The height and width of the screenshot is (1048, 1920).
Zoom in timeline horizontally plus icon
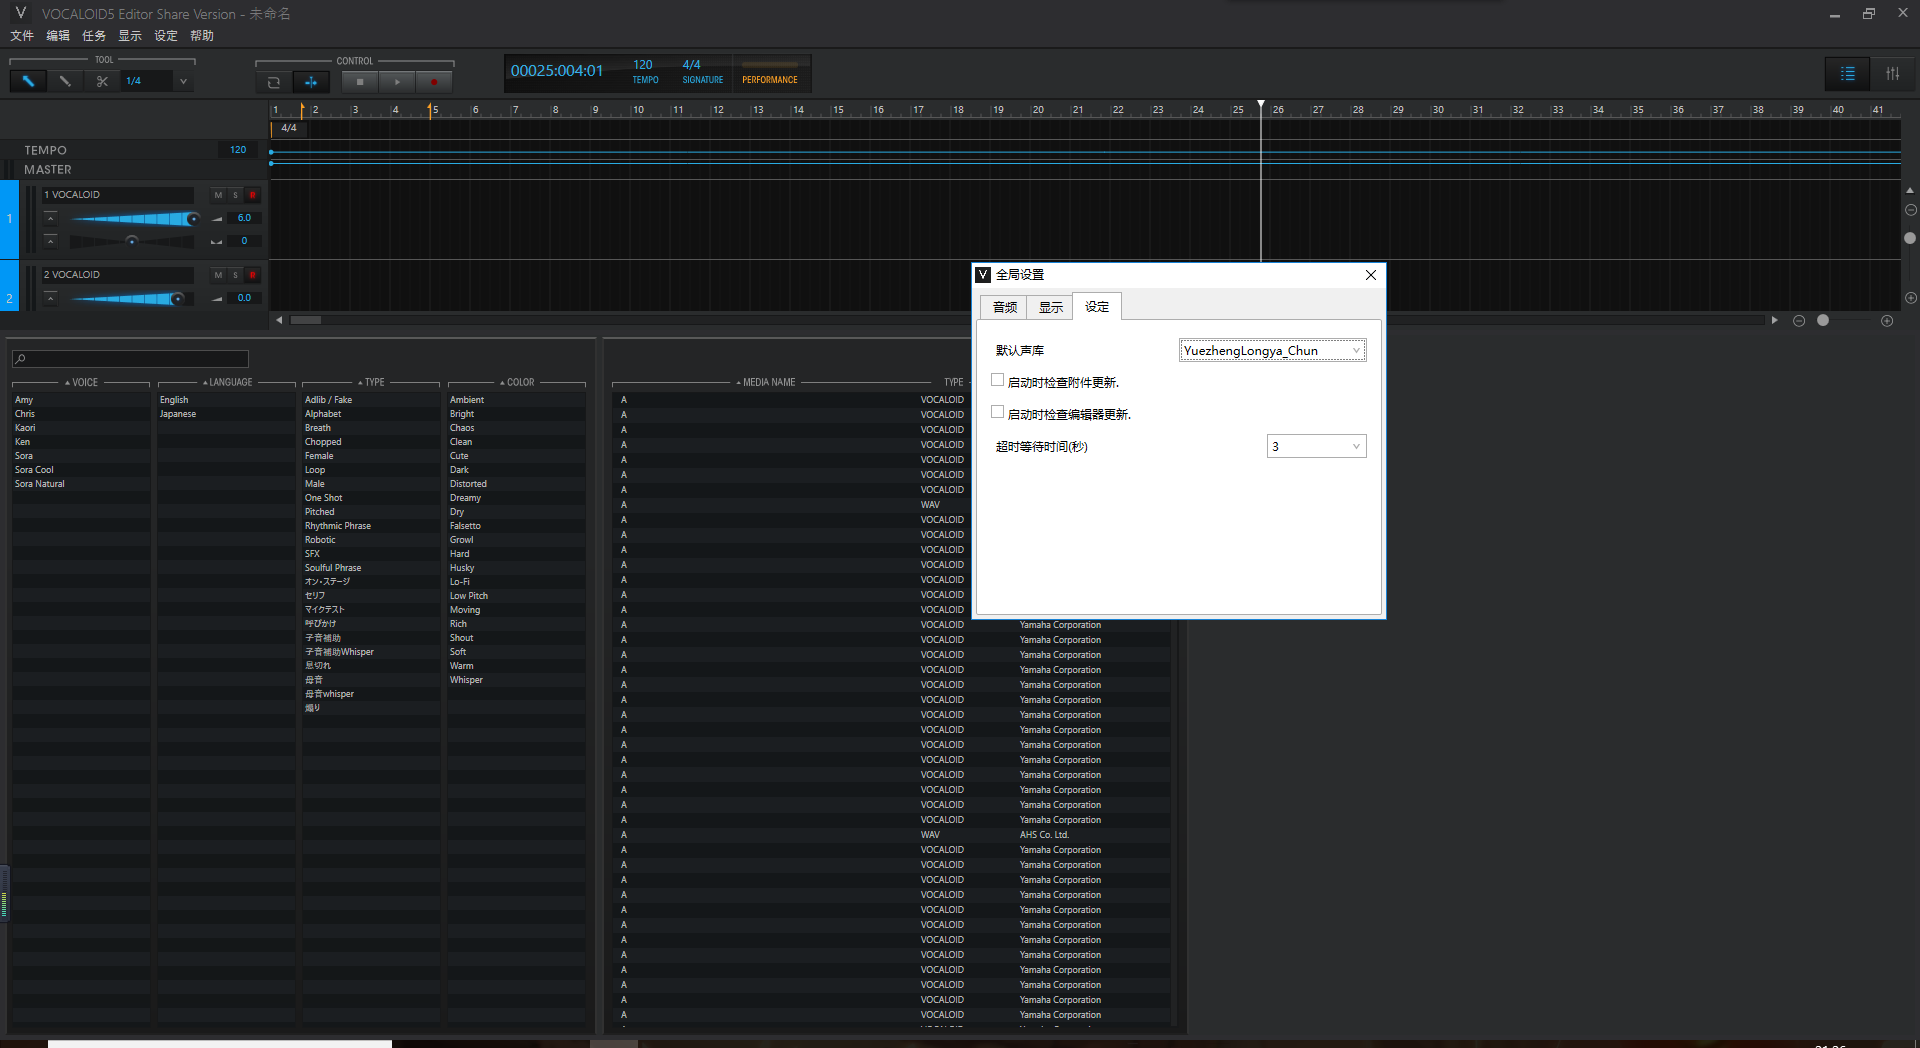coord(1887,321)
